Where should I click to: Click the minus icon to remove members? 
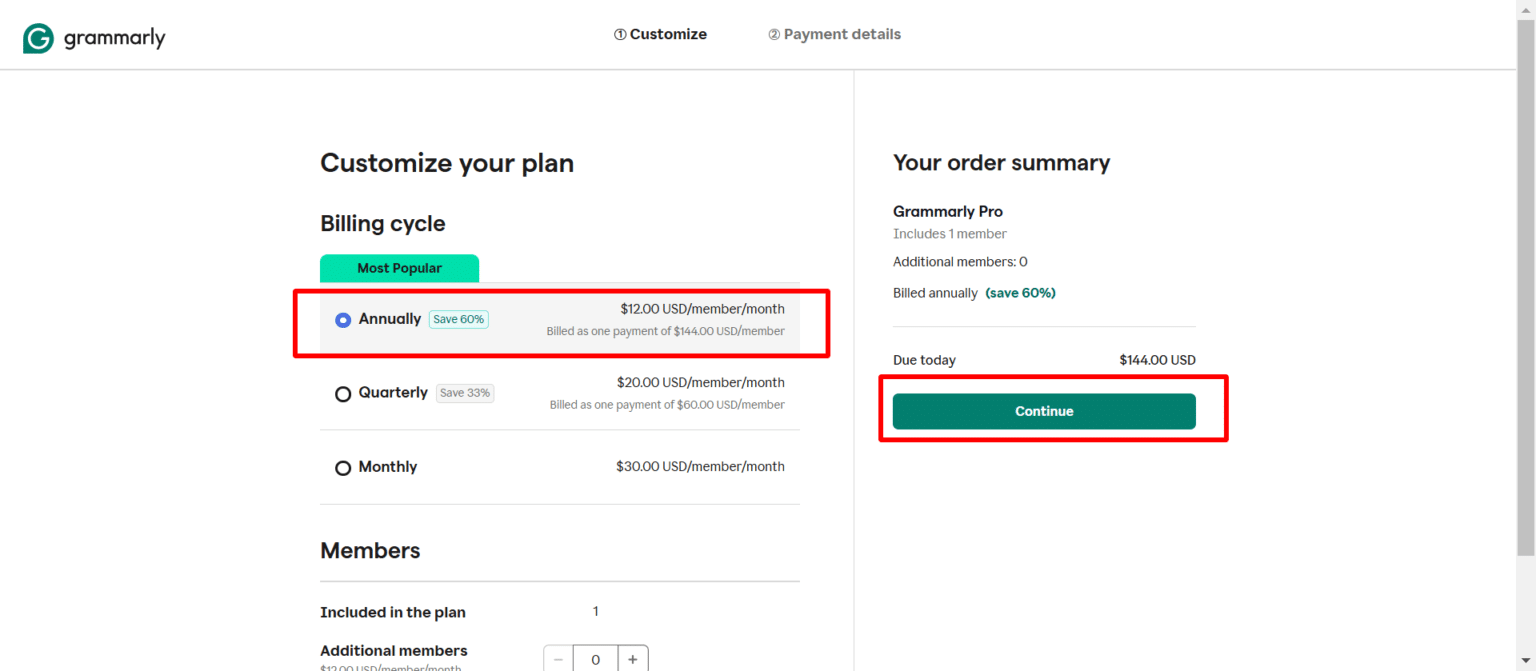coord(558,658)
